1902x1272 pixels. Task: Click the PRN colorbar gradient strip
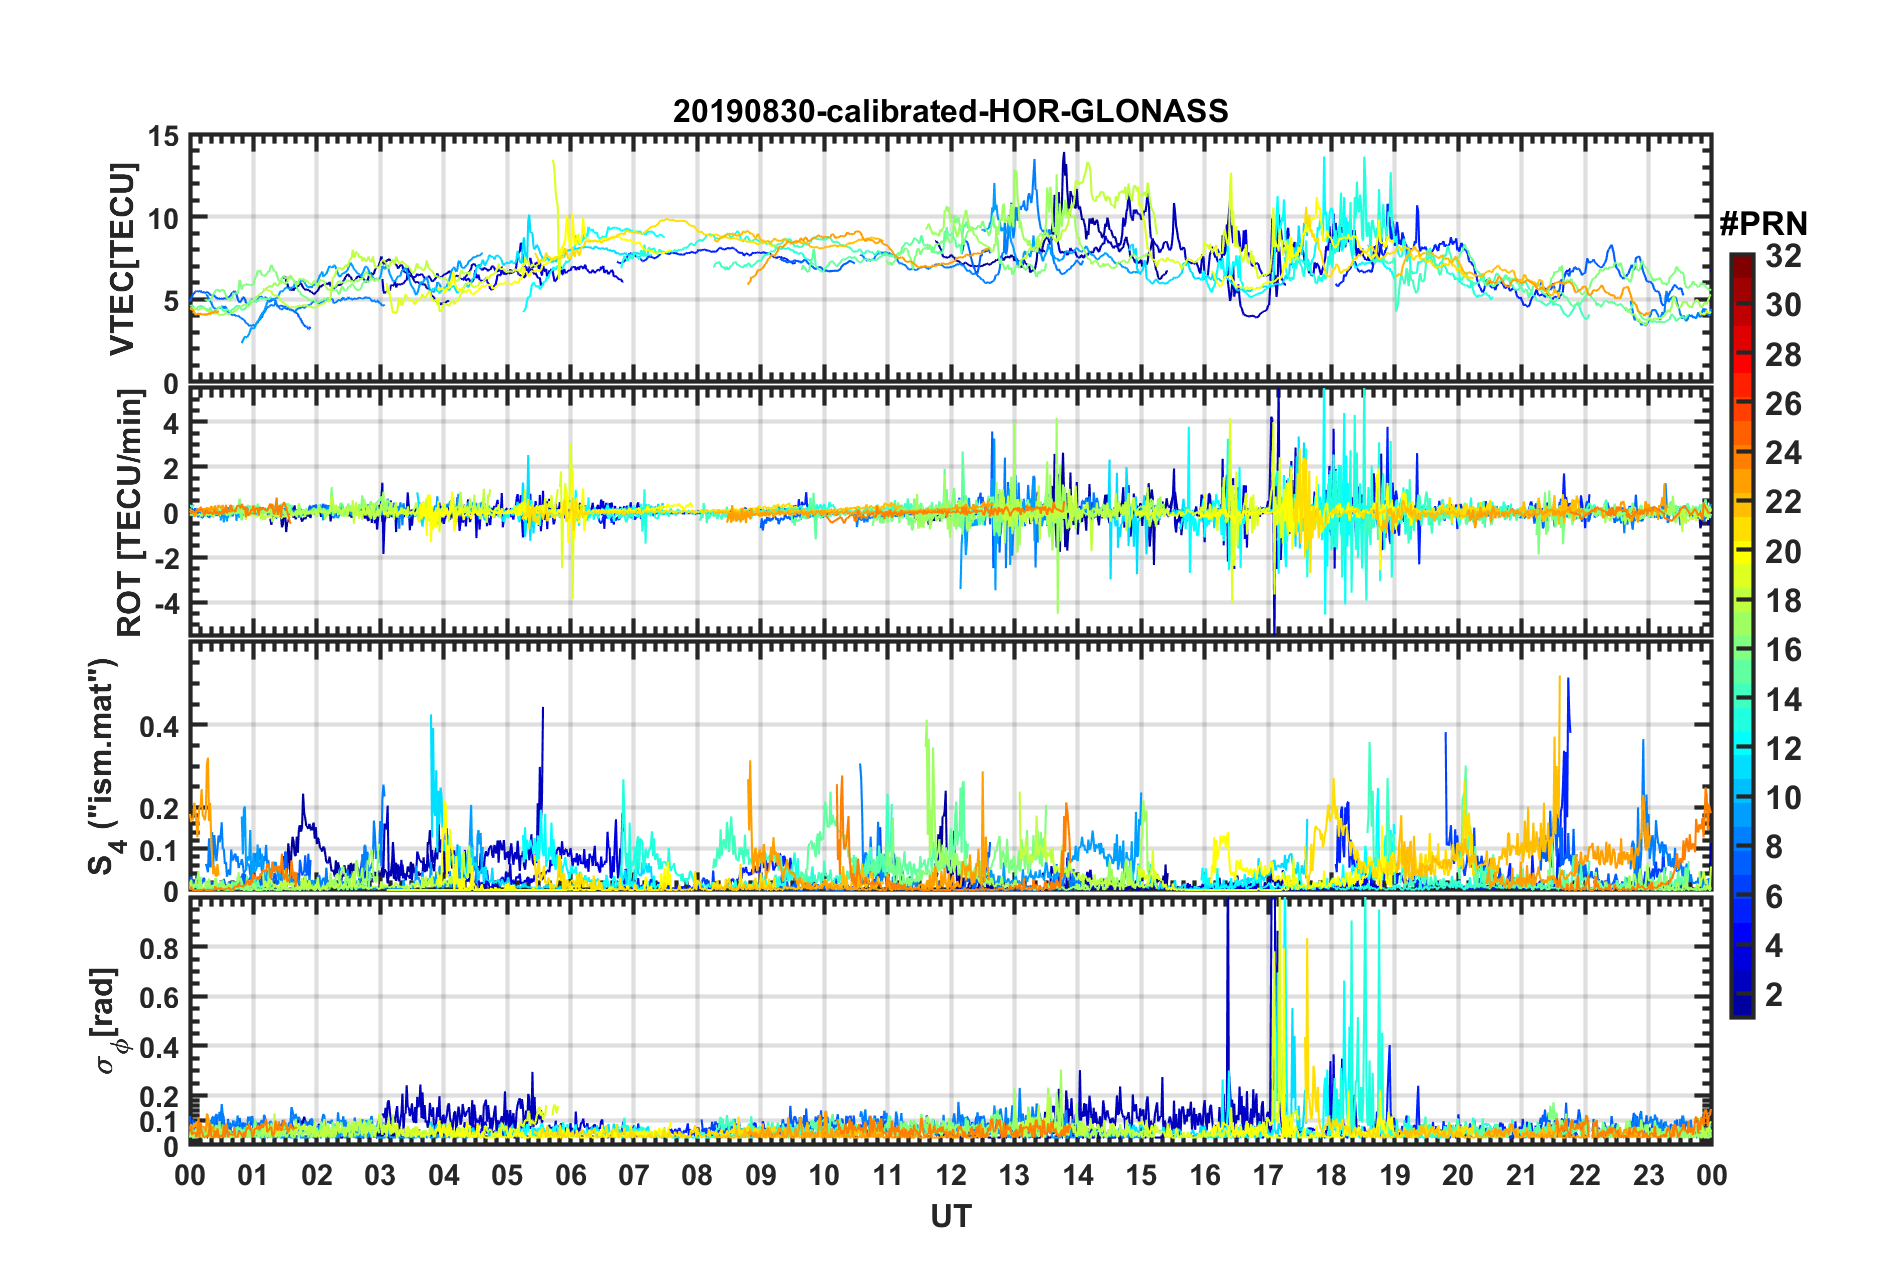click(x=1741, y=635)
